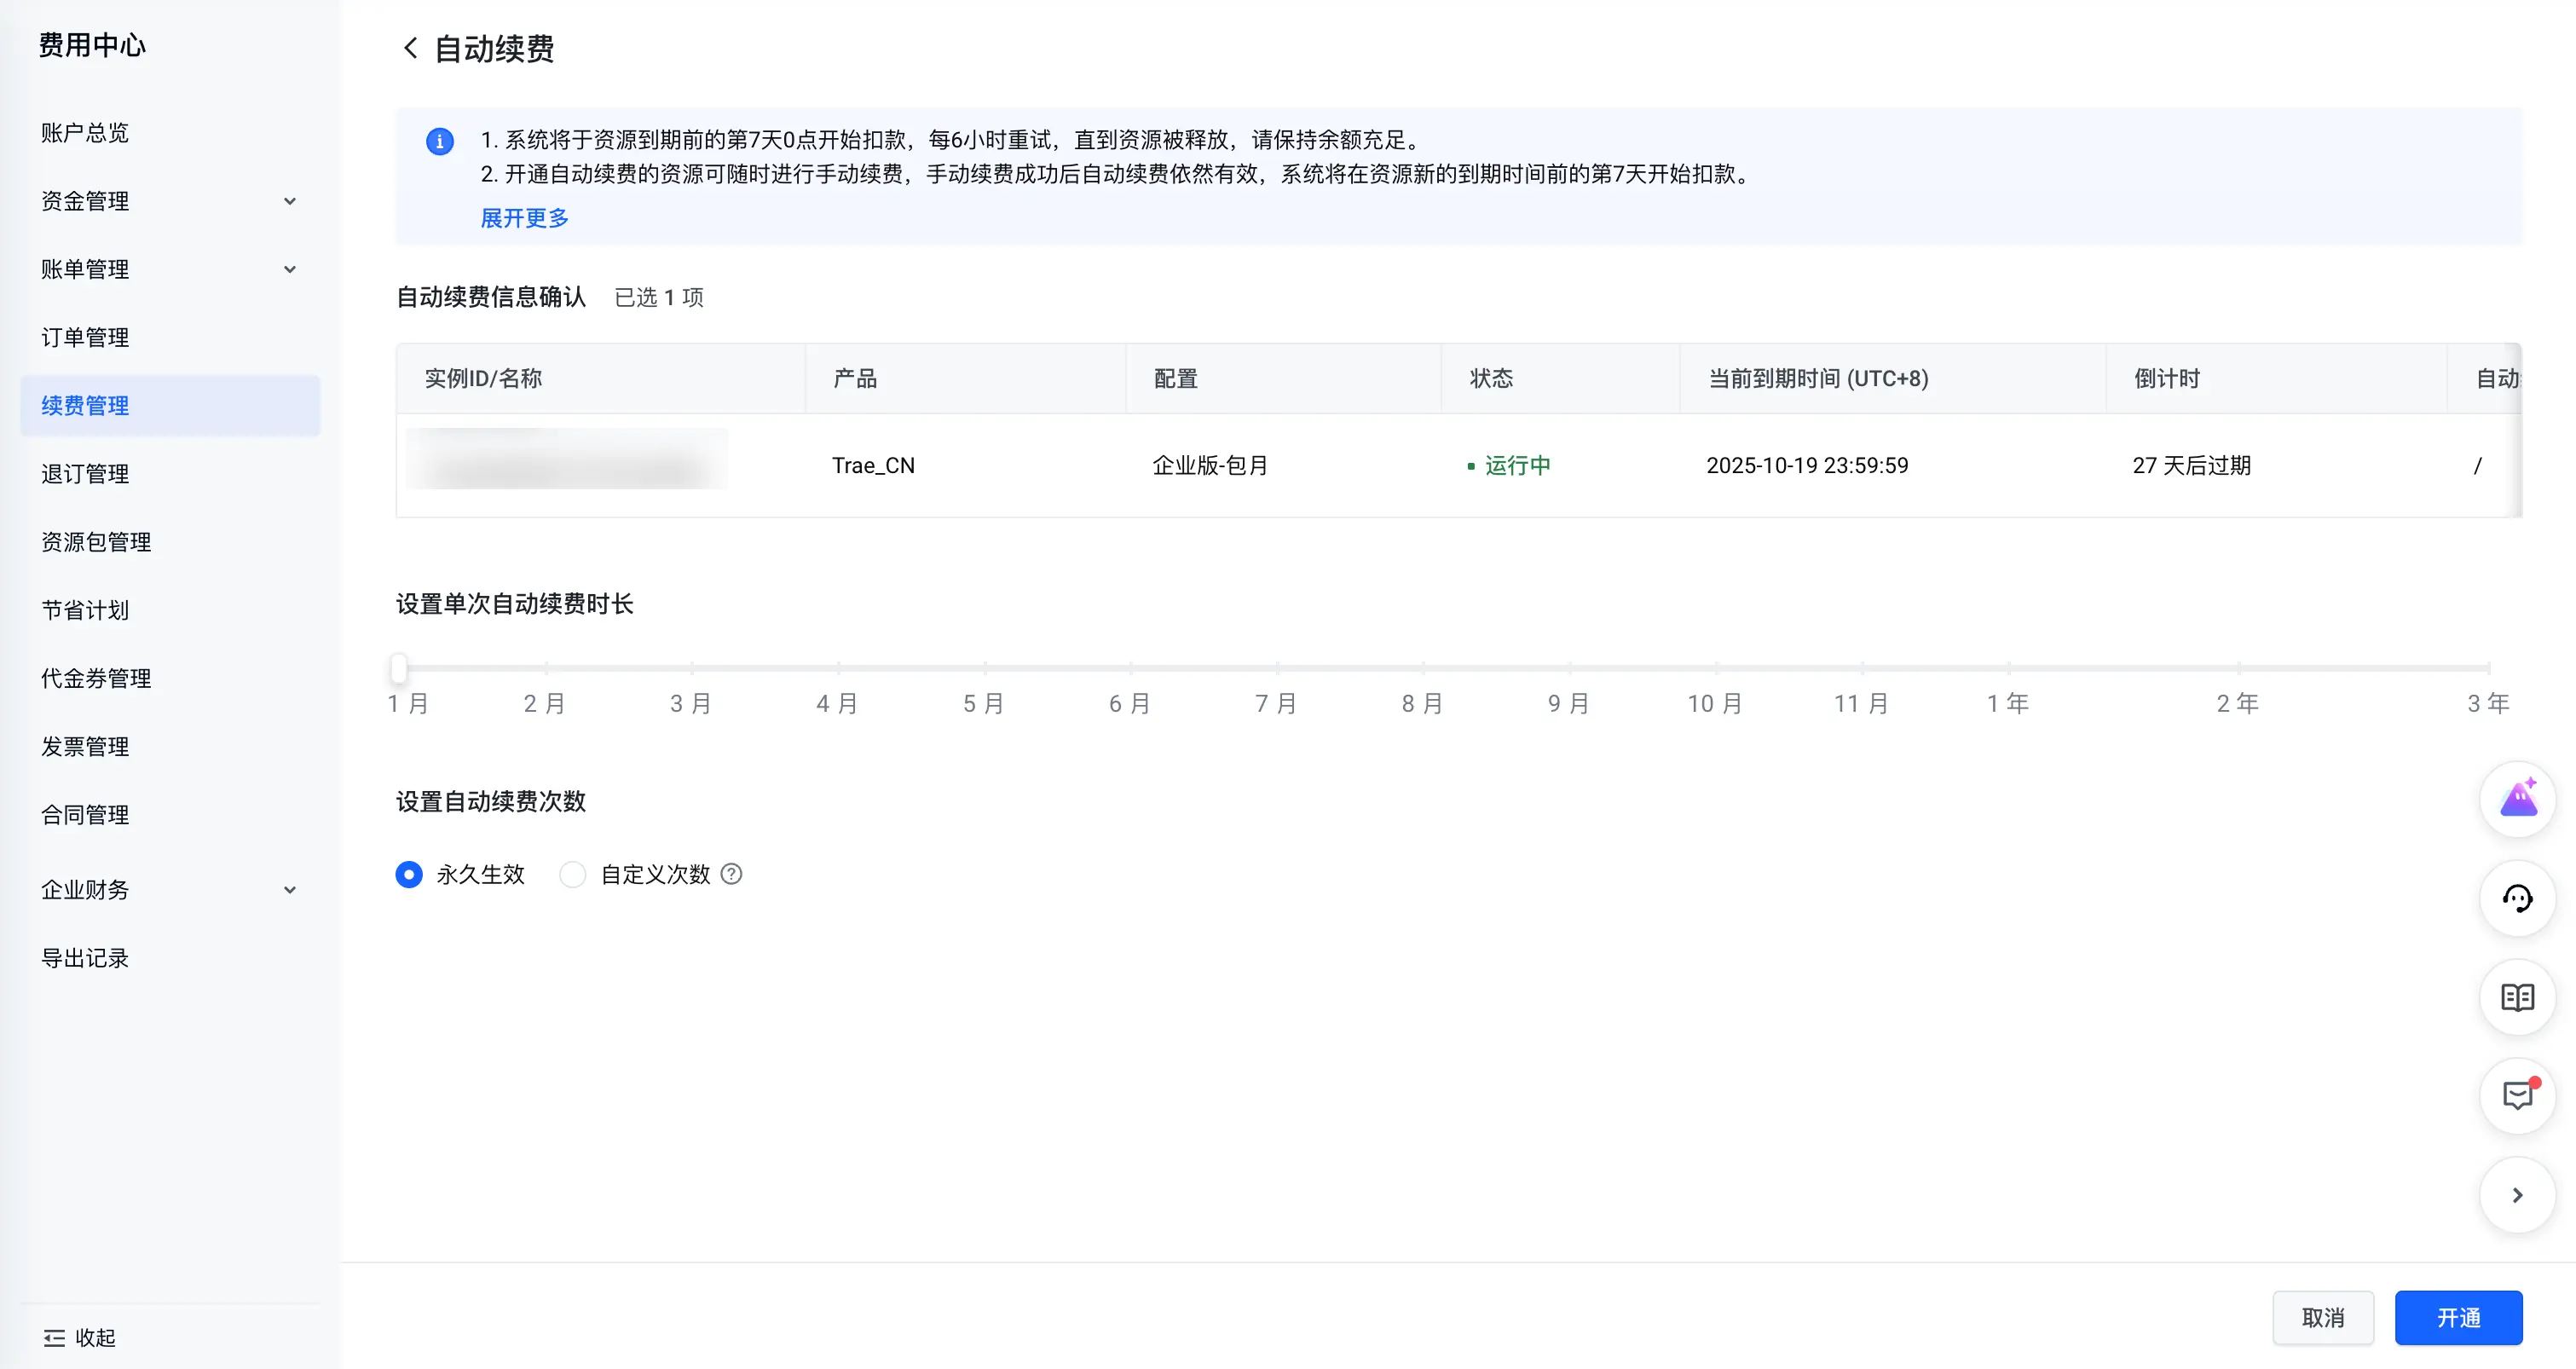Click the 展开更多 link

point(524,218)
